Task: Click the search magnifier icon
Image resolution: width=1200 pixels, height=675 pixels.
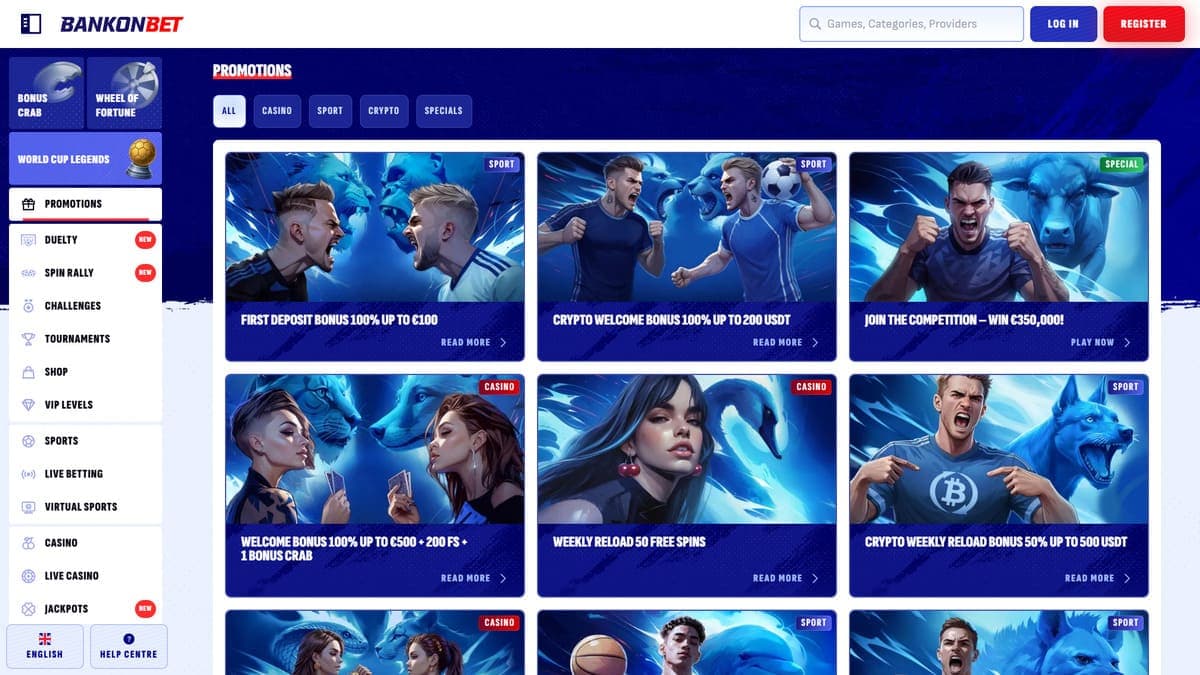Action: coord(815,24)
